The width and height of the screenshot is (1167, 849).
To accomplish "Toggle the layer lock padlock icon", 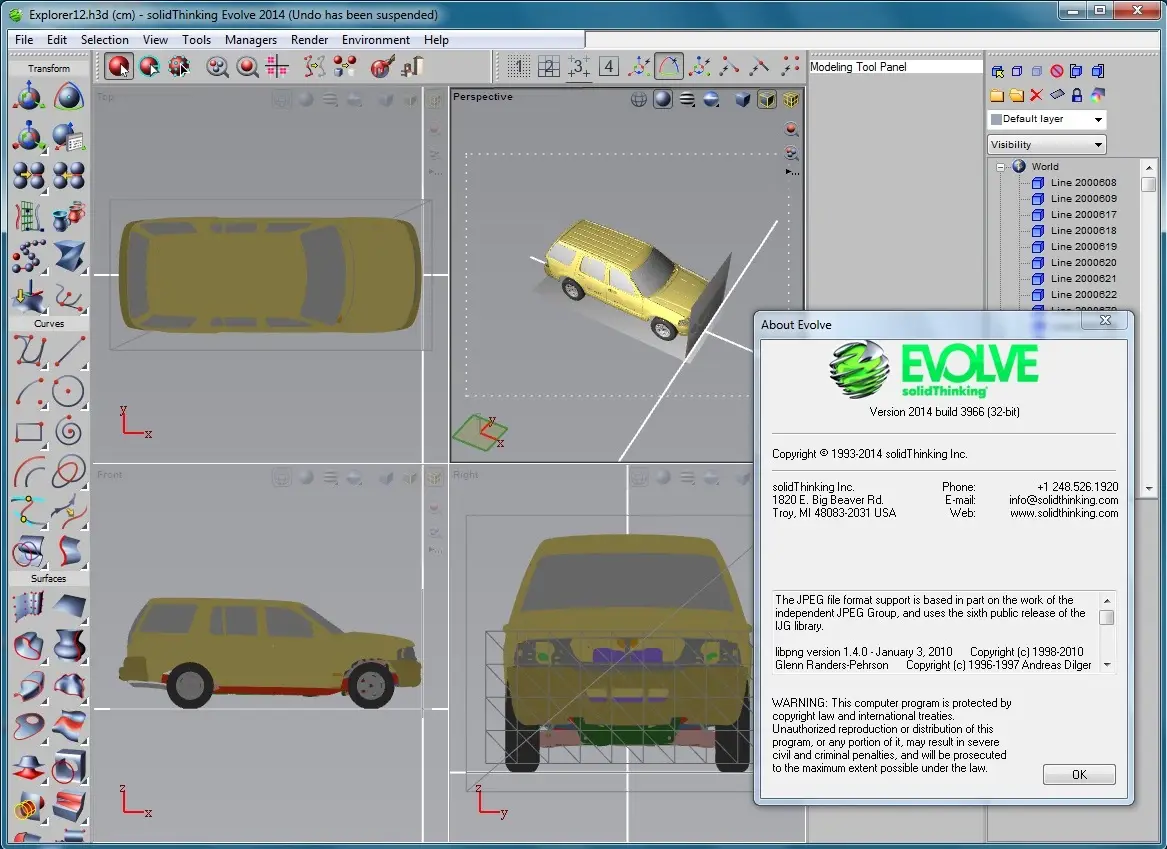I will 1077,94.
